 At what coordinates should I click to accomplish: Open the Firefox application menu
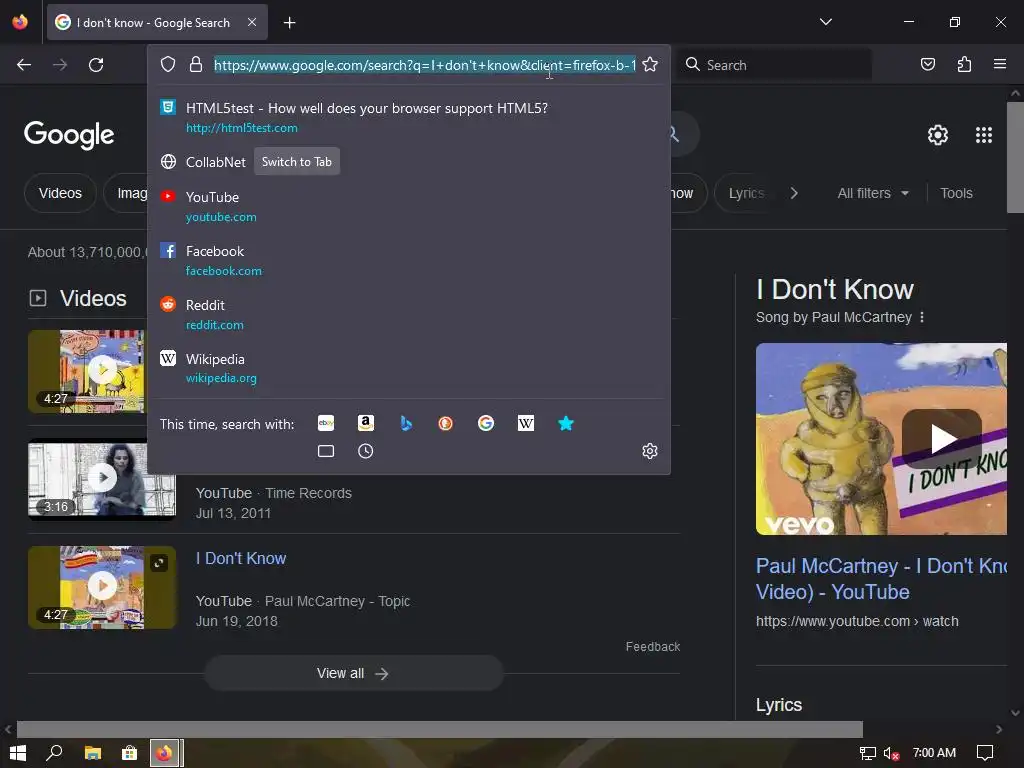1000,64
